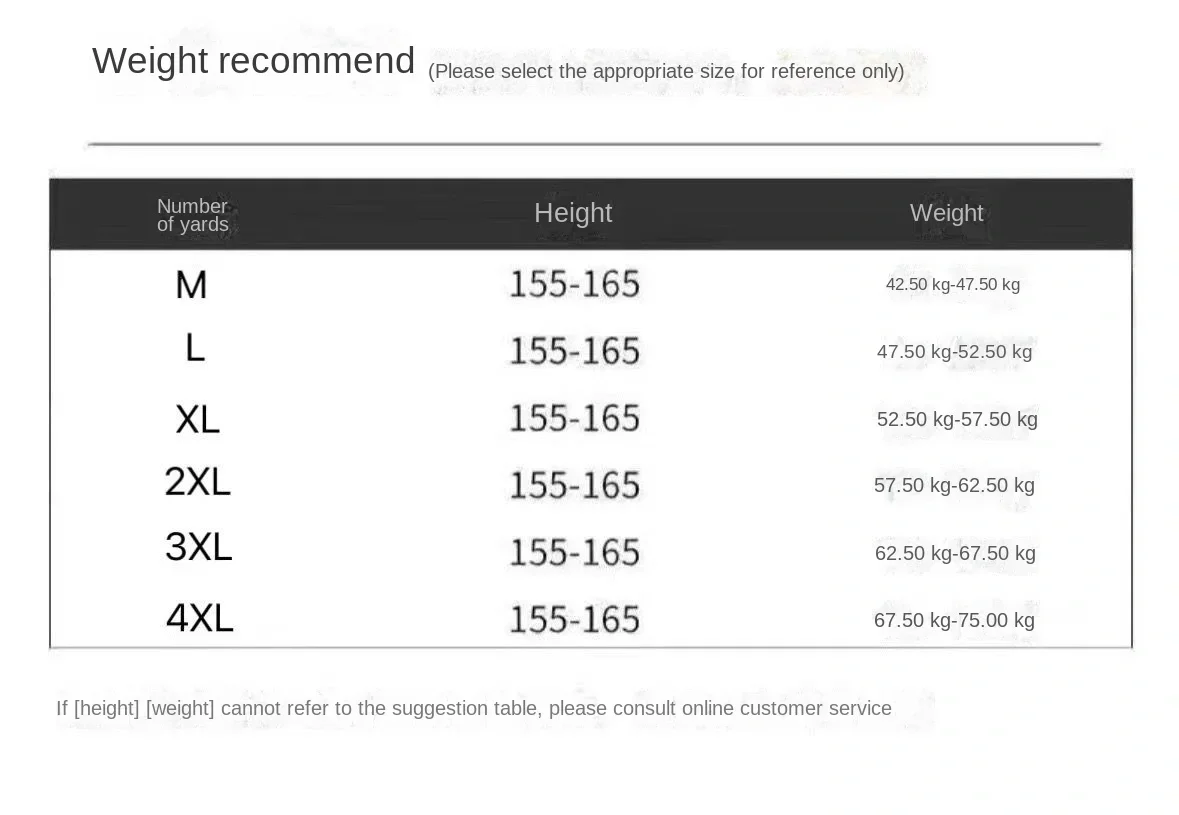This screenshot has height=815, width=1179.
Task: Click the 67.50 kg-75.00 kg weight cell
Action: pyautogui.click(x=954, y=620)
